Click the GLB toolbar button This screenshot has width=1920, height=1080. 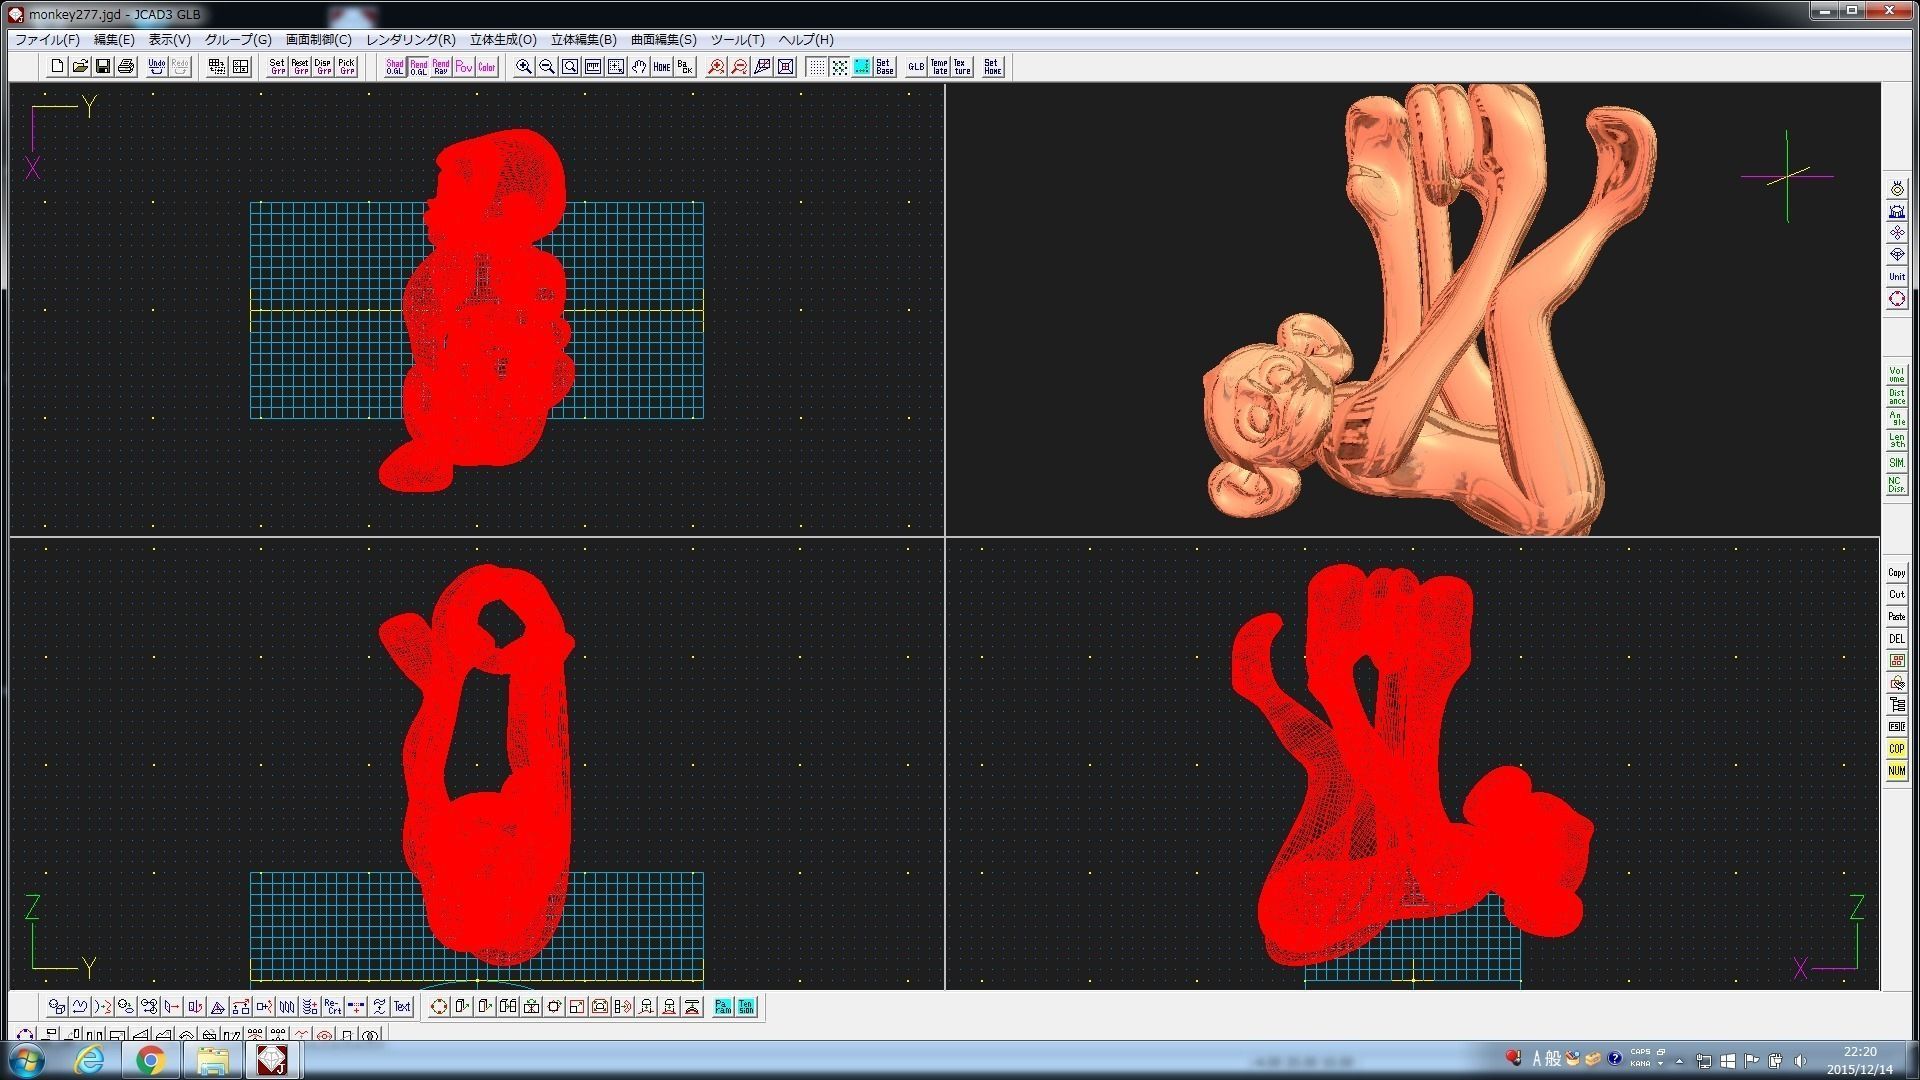click(x=916, y=67)
